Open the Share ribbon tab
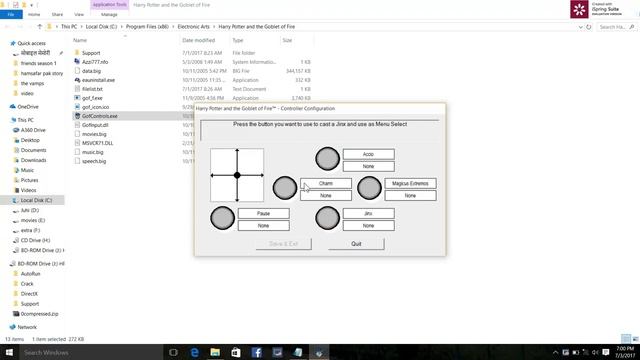The height and width of the screenshot is (360, 640). click(x=57, y=14)
